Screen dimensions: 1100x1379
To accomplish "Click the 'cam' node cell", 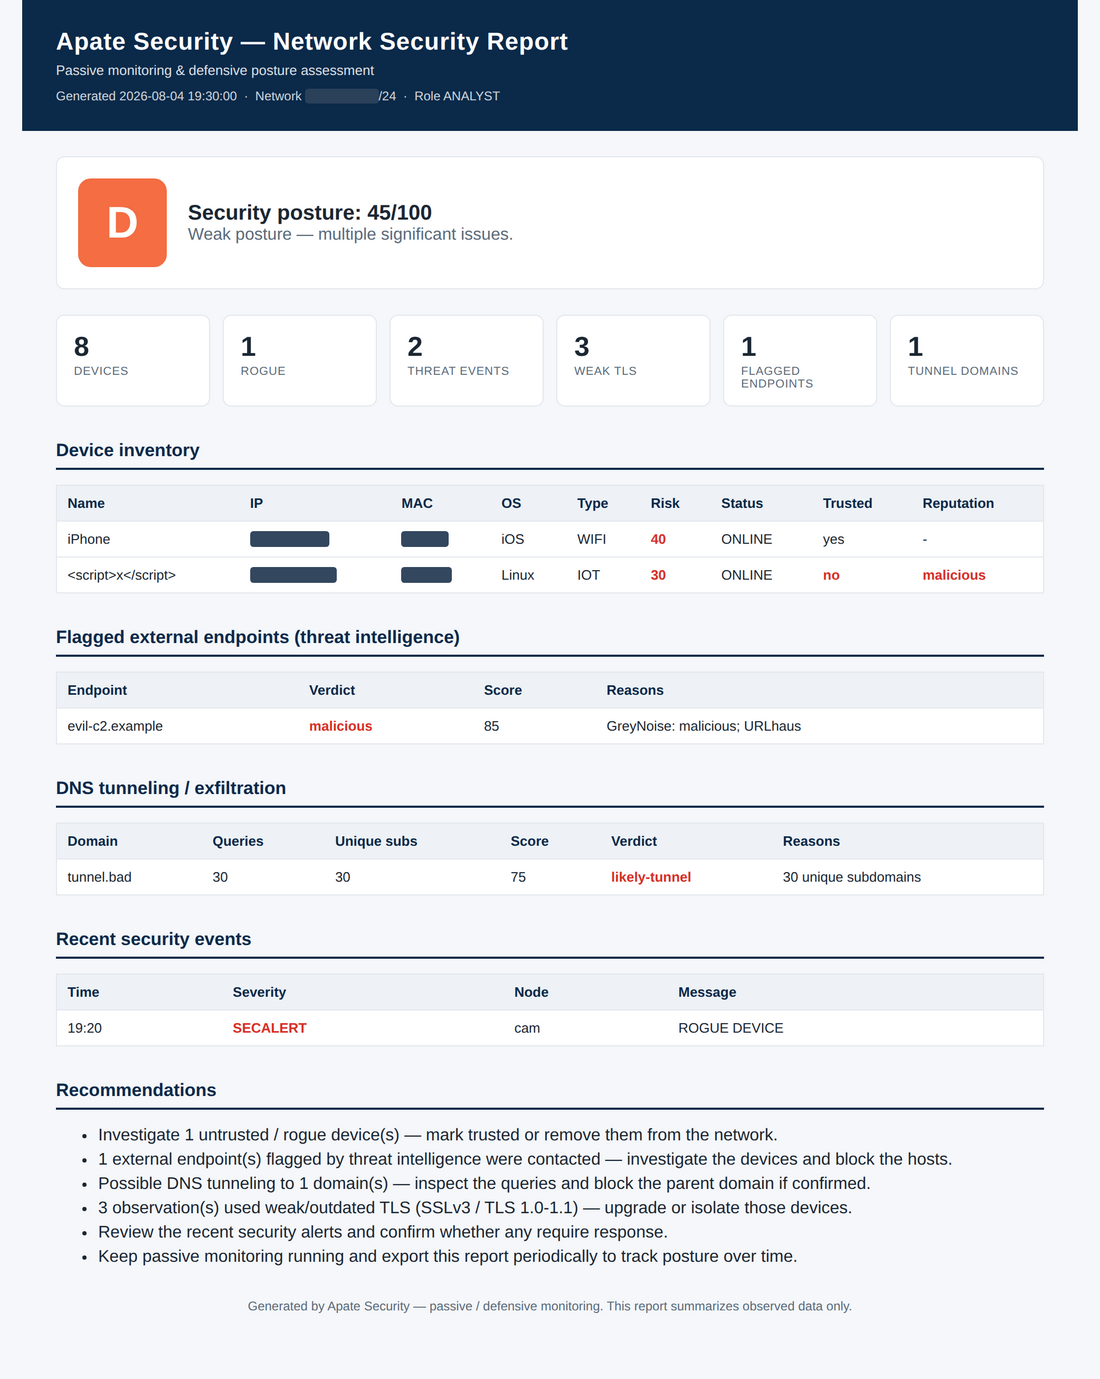I will [x=527, y=1028].
